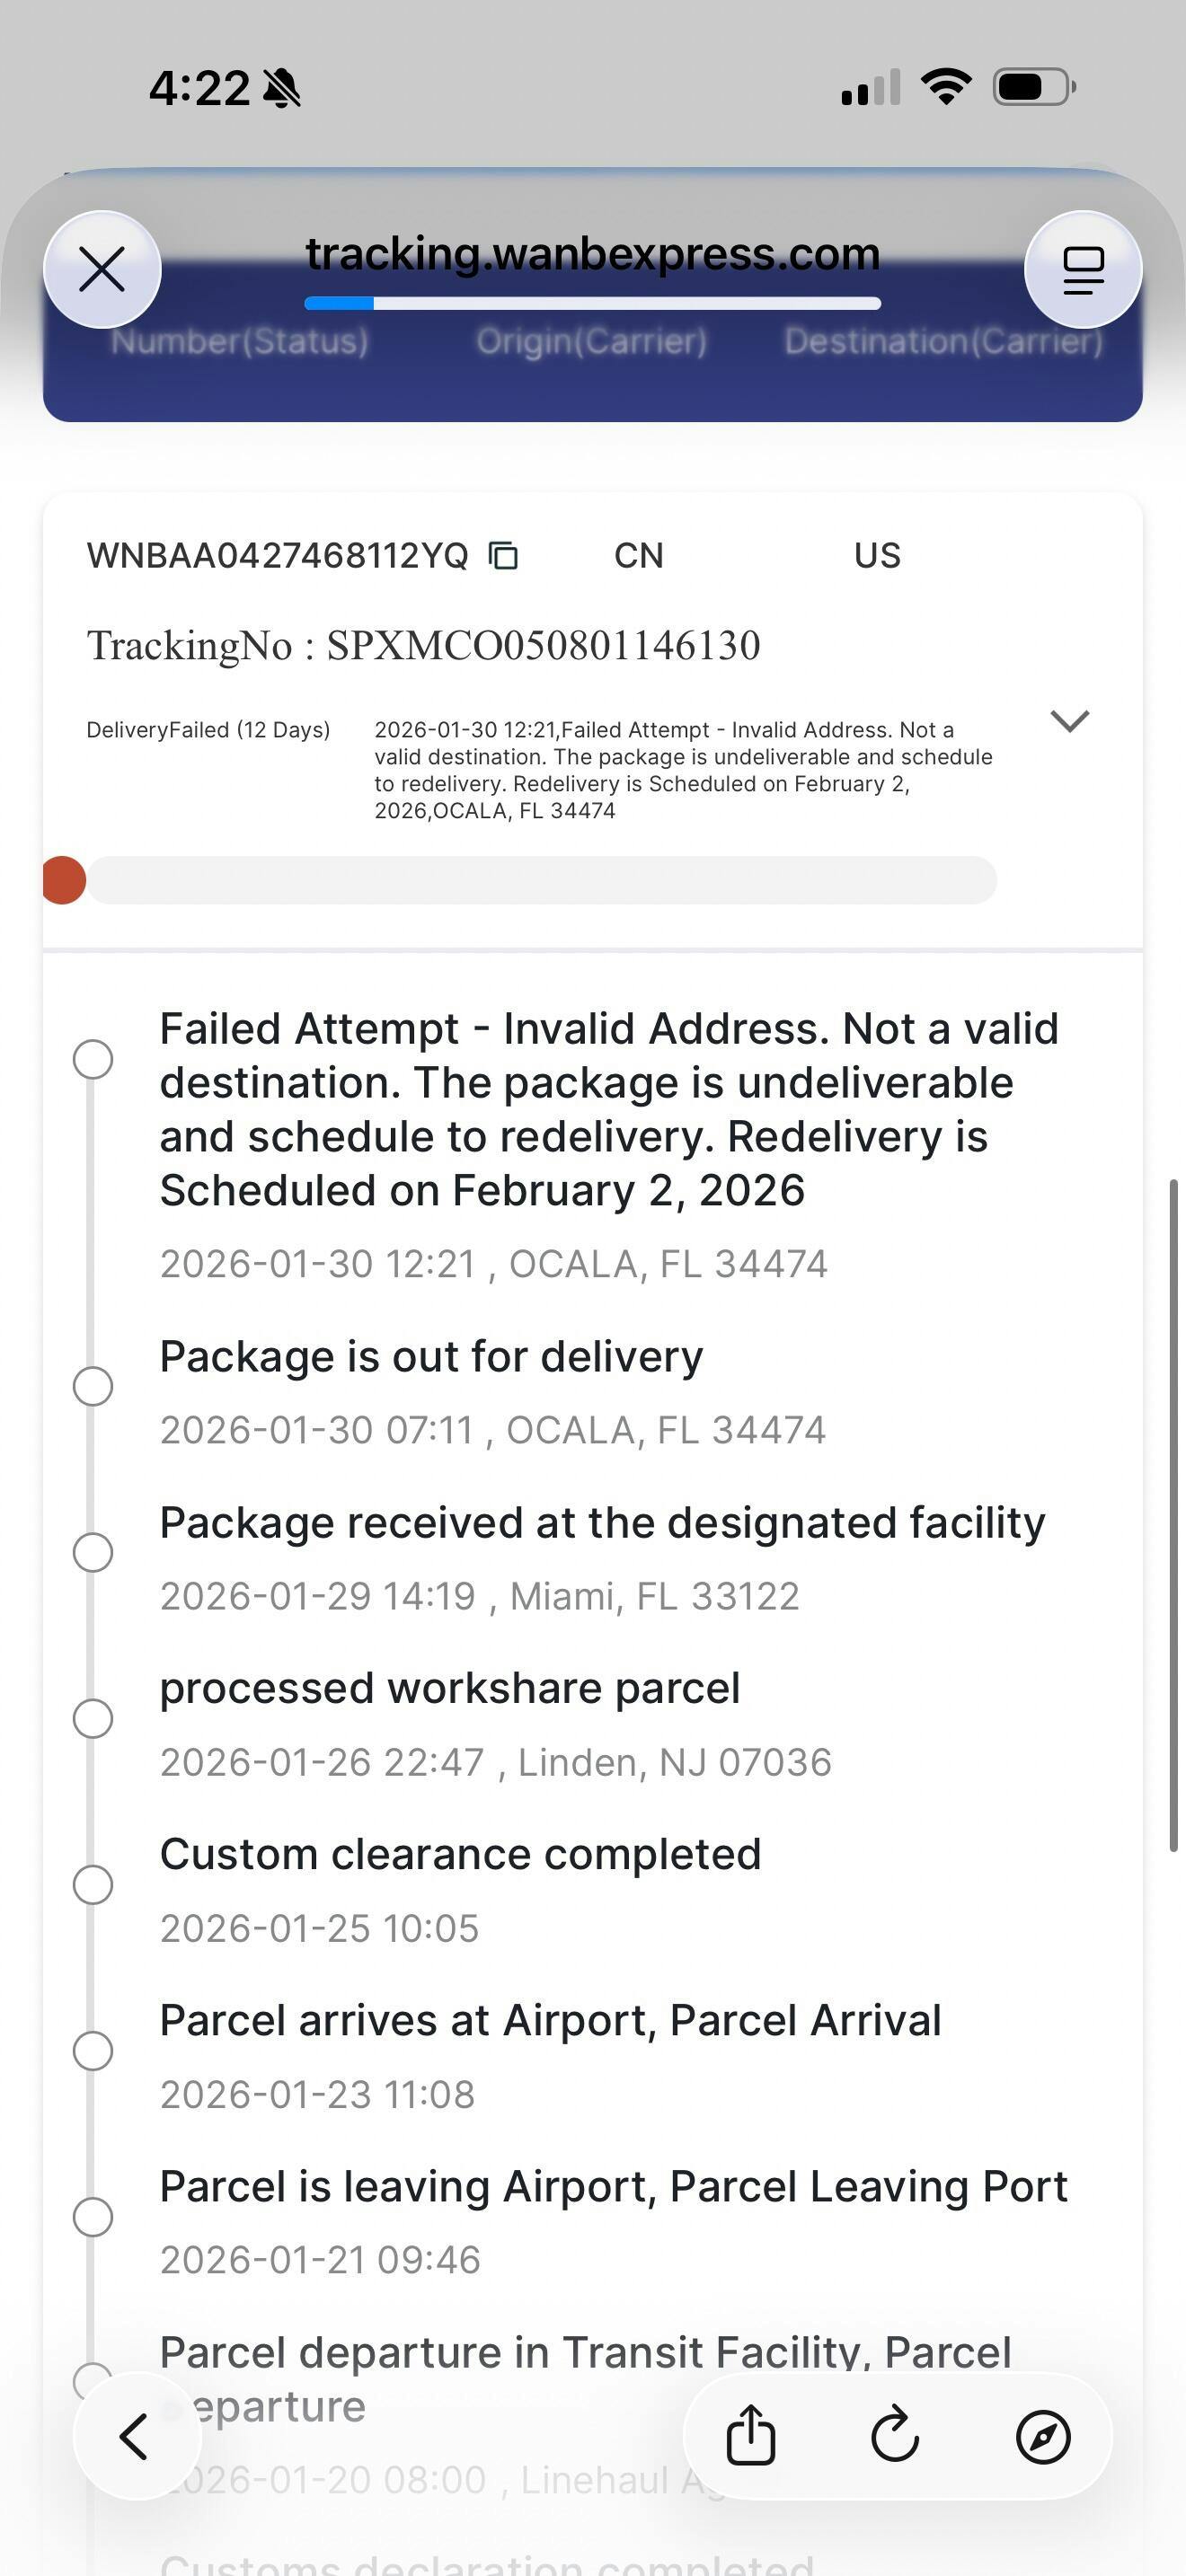Select the Failed Attempt timeline circle

click(x=93, y=1059)
